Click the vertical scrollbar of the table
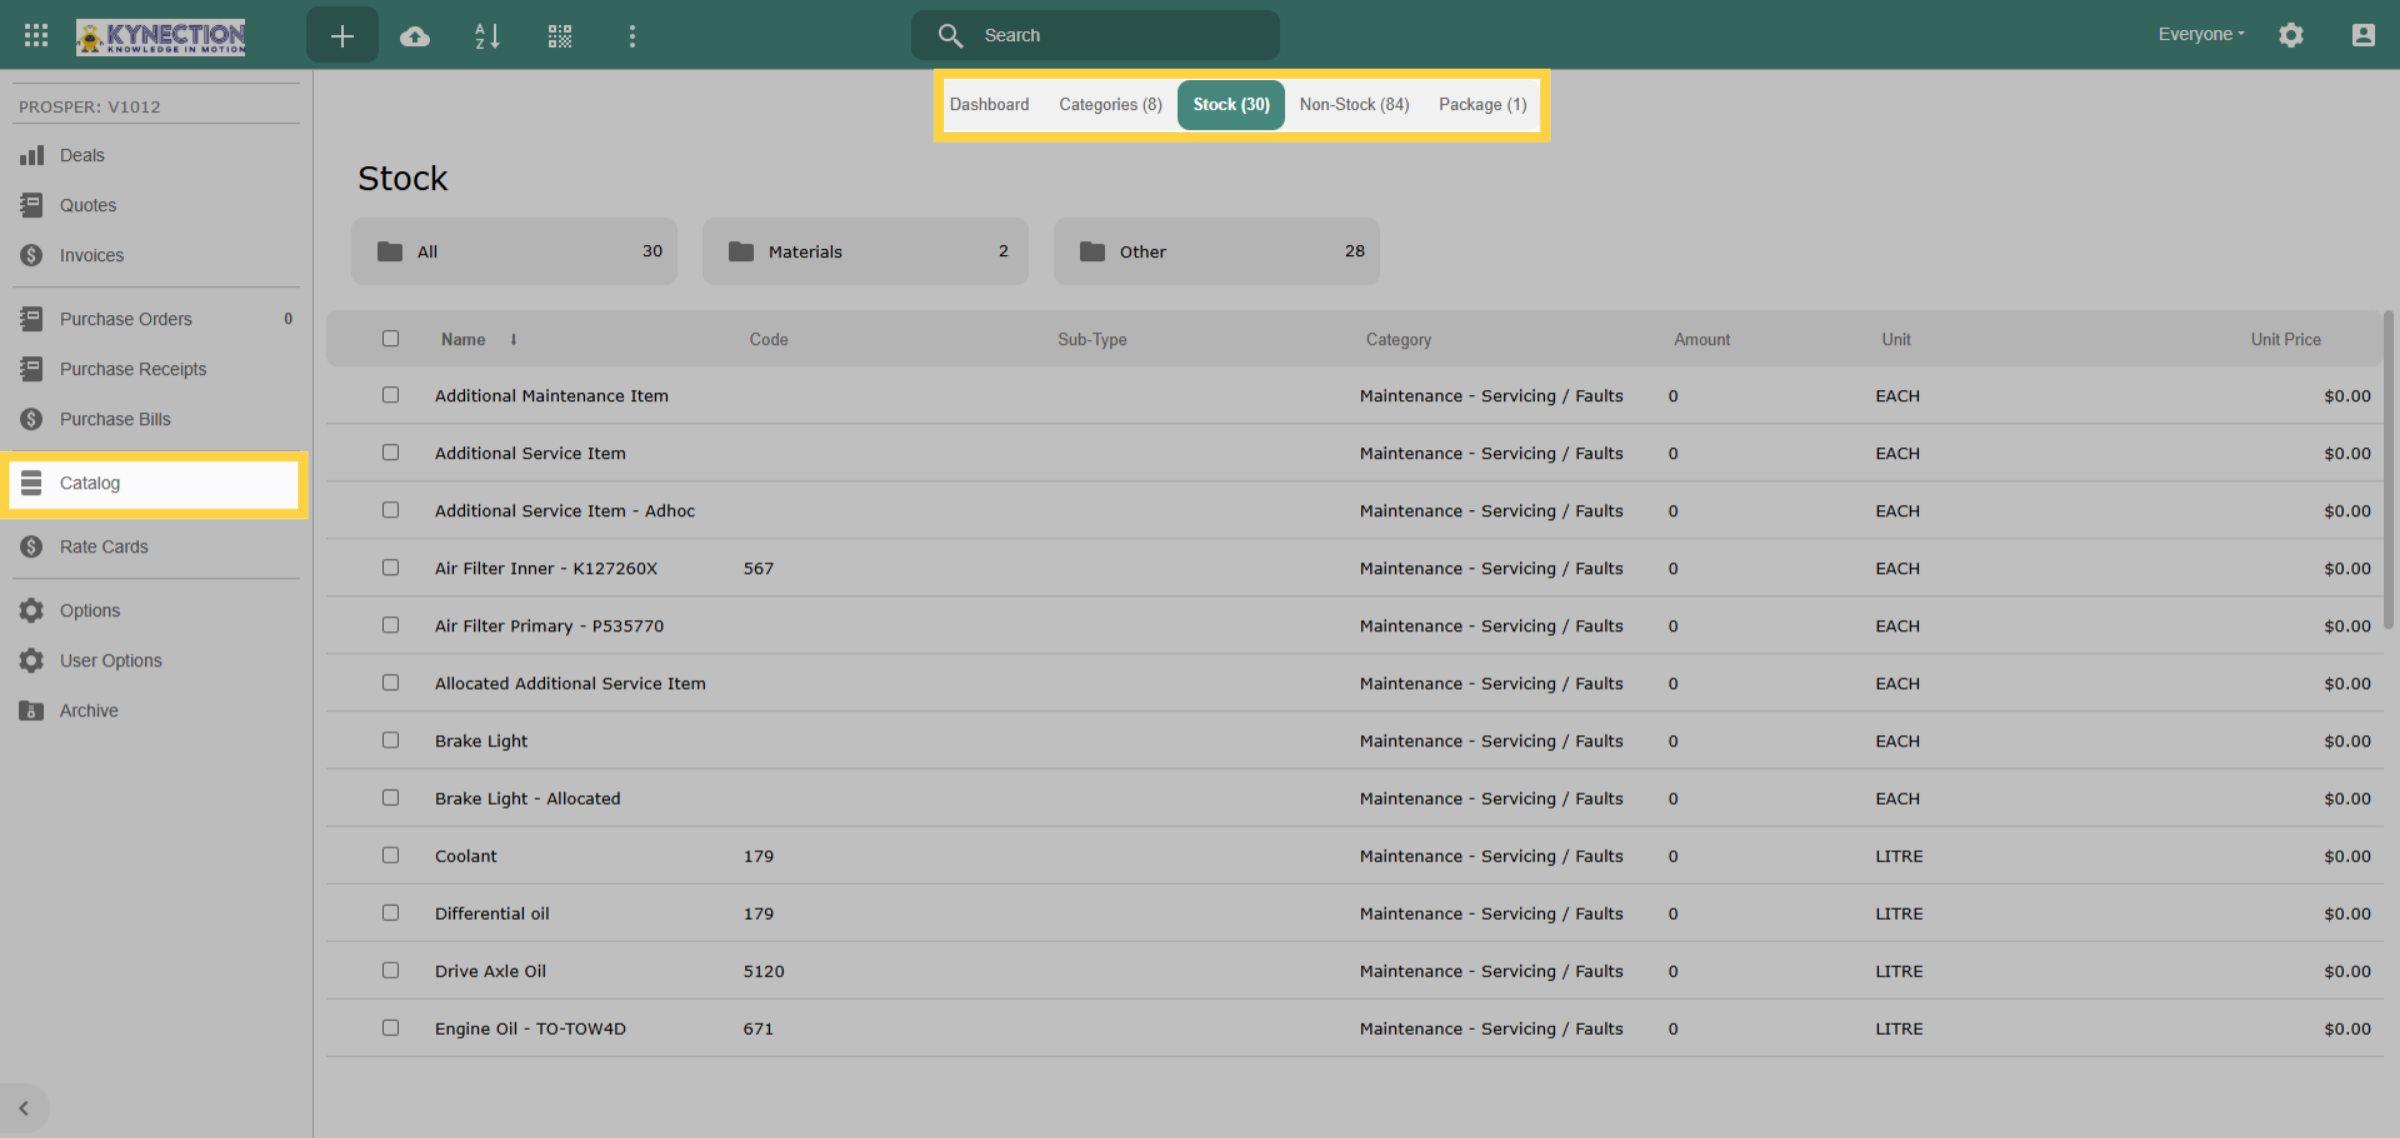The height and width of the screenshot is (1138, 2400). coord(2388,470)
